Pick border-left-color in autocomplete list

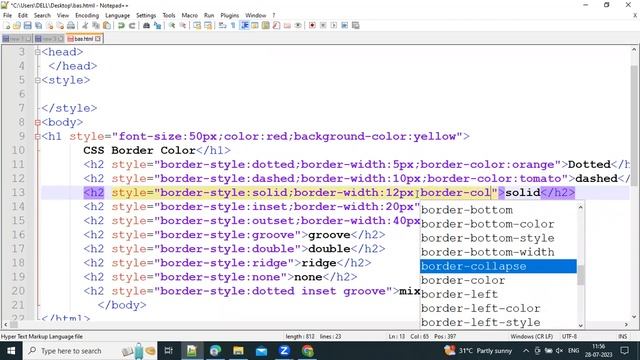click(x=498, y=309)
